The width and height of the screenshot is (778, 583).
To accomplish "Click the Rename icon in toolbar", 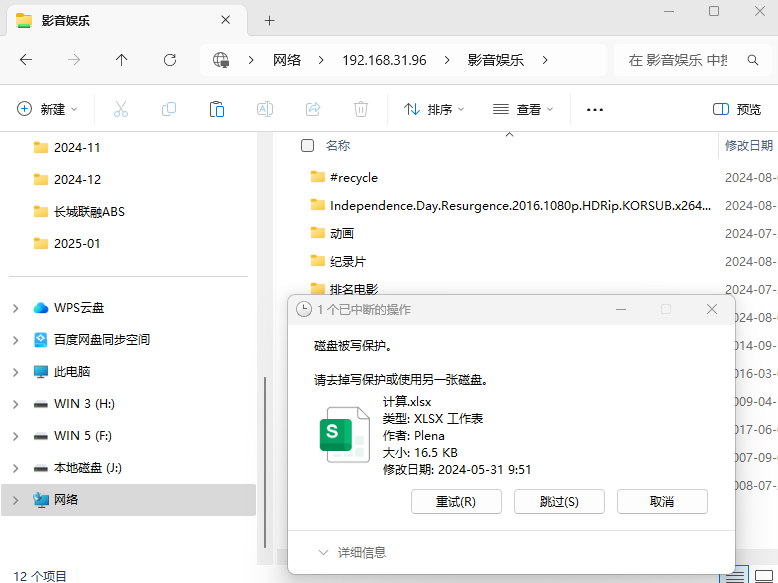I will tap(265, 109).
